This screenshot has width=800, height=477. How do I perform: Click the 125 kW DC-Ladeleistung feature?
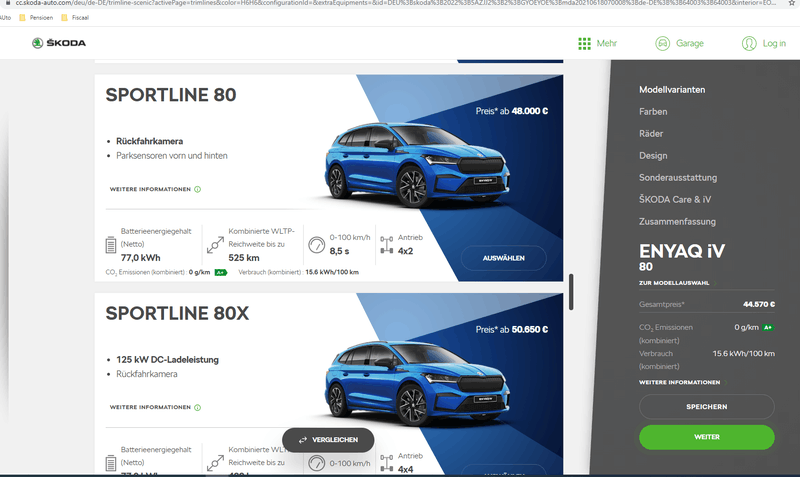tap(167, 360)
